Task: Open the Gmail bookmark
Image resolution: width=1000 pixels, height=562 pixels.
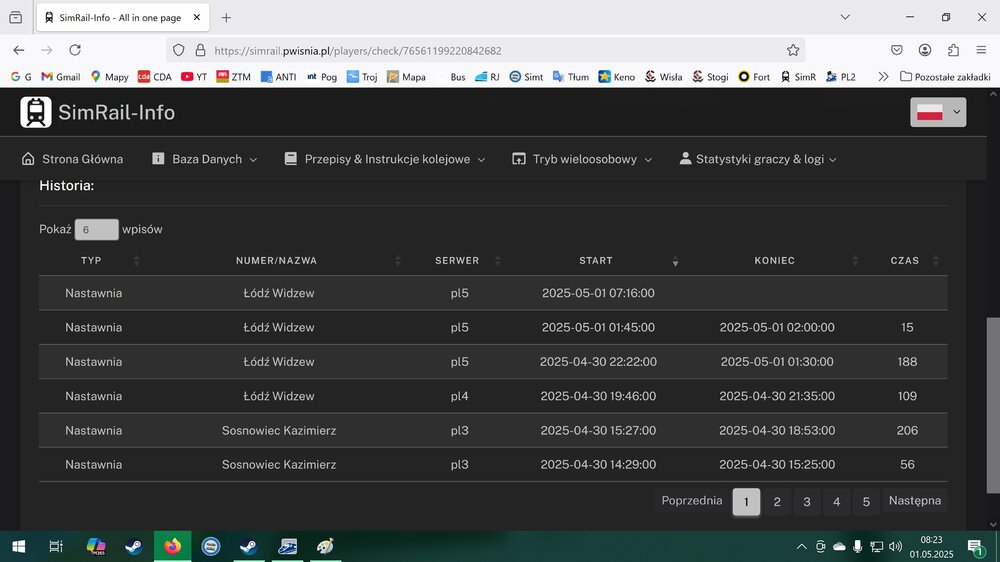Action: 60,76
